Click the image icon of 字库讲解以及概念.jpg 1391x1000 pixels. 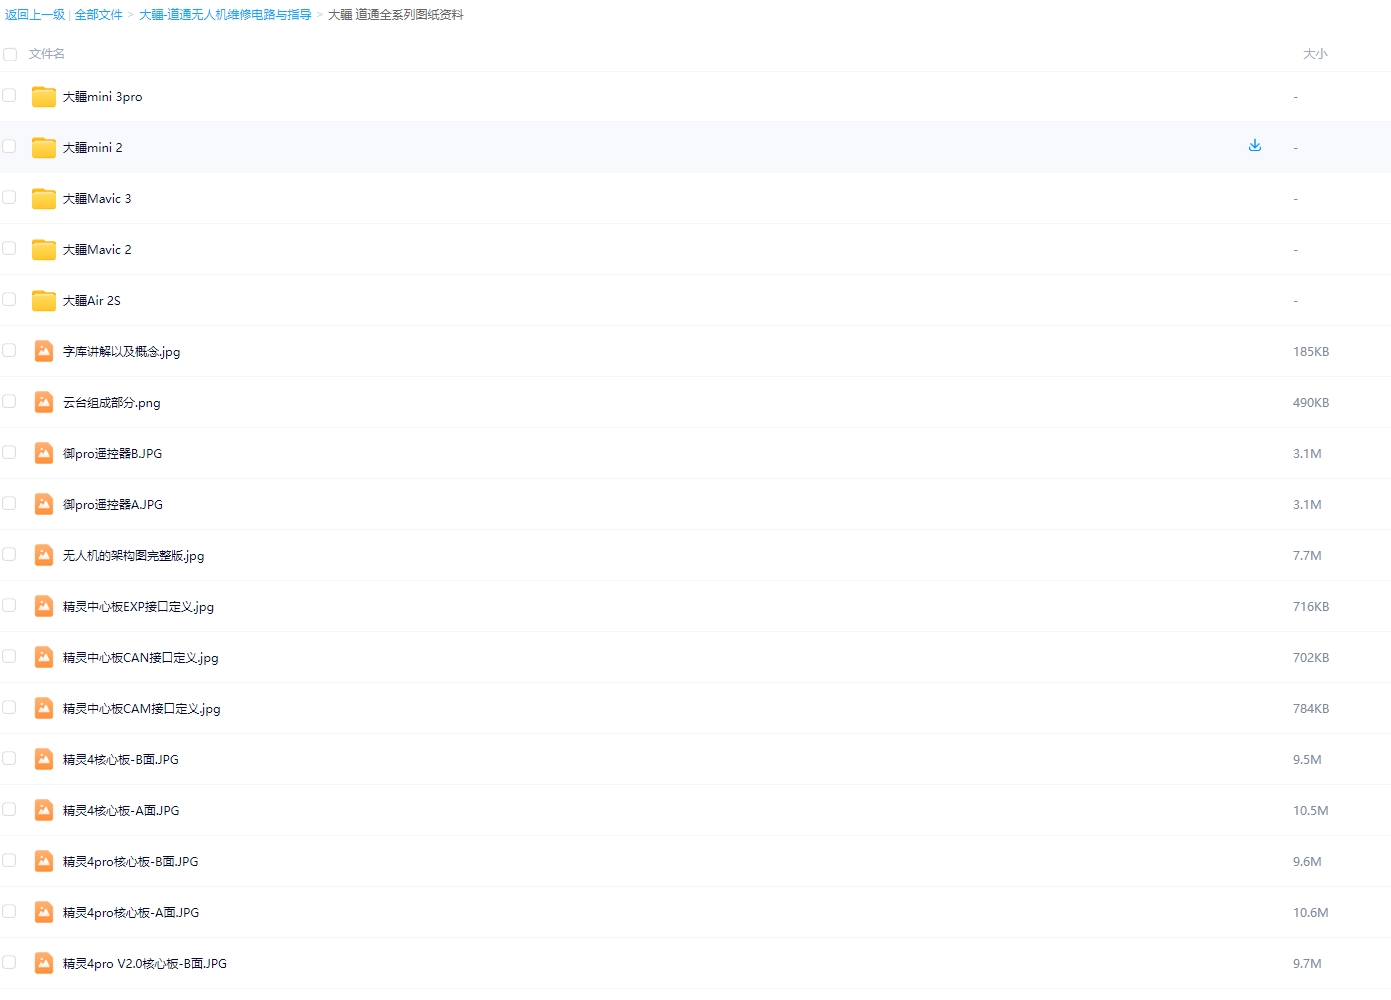pos(44,351)
